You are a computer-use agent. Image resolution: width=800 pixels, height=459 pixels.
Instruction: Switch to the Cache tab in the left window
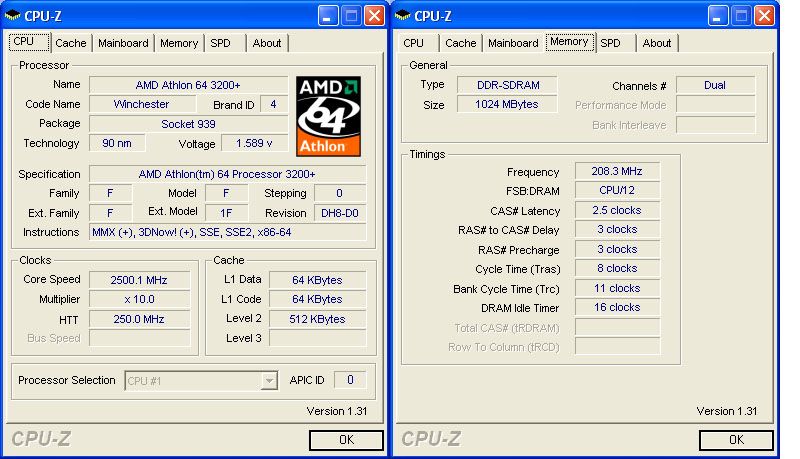pos(71,43)
